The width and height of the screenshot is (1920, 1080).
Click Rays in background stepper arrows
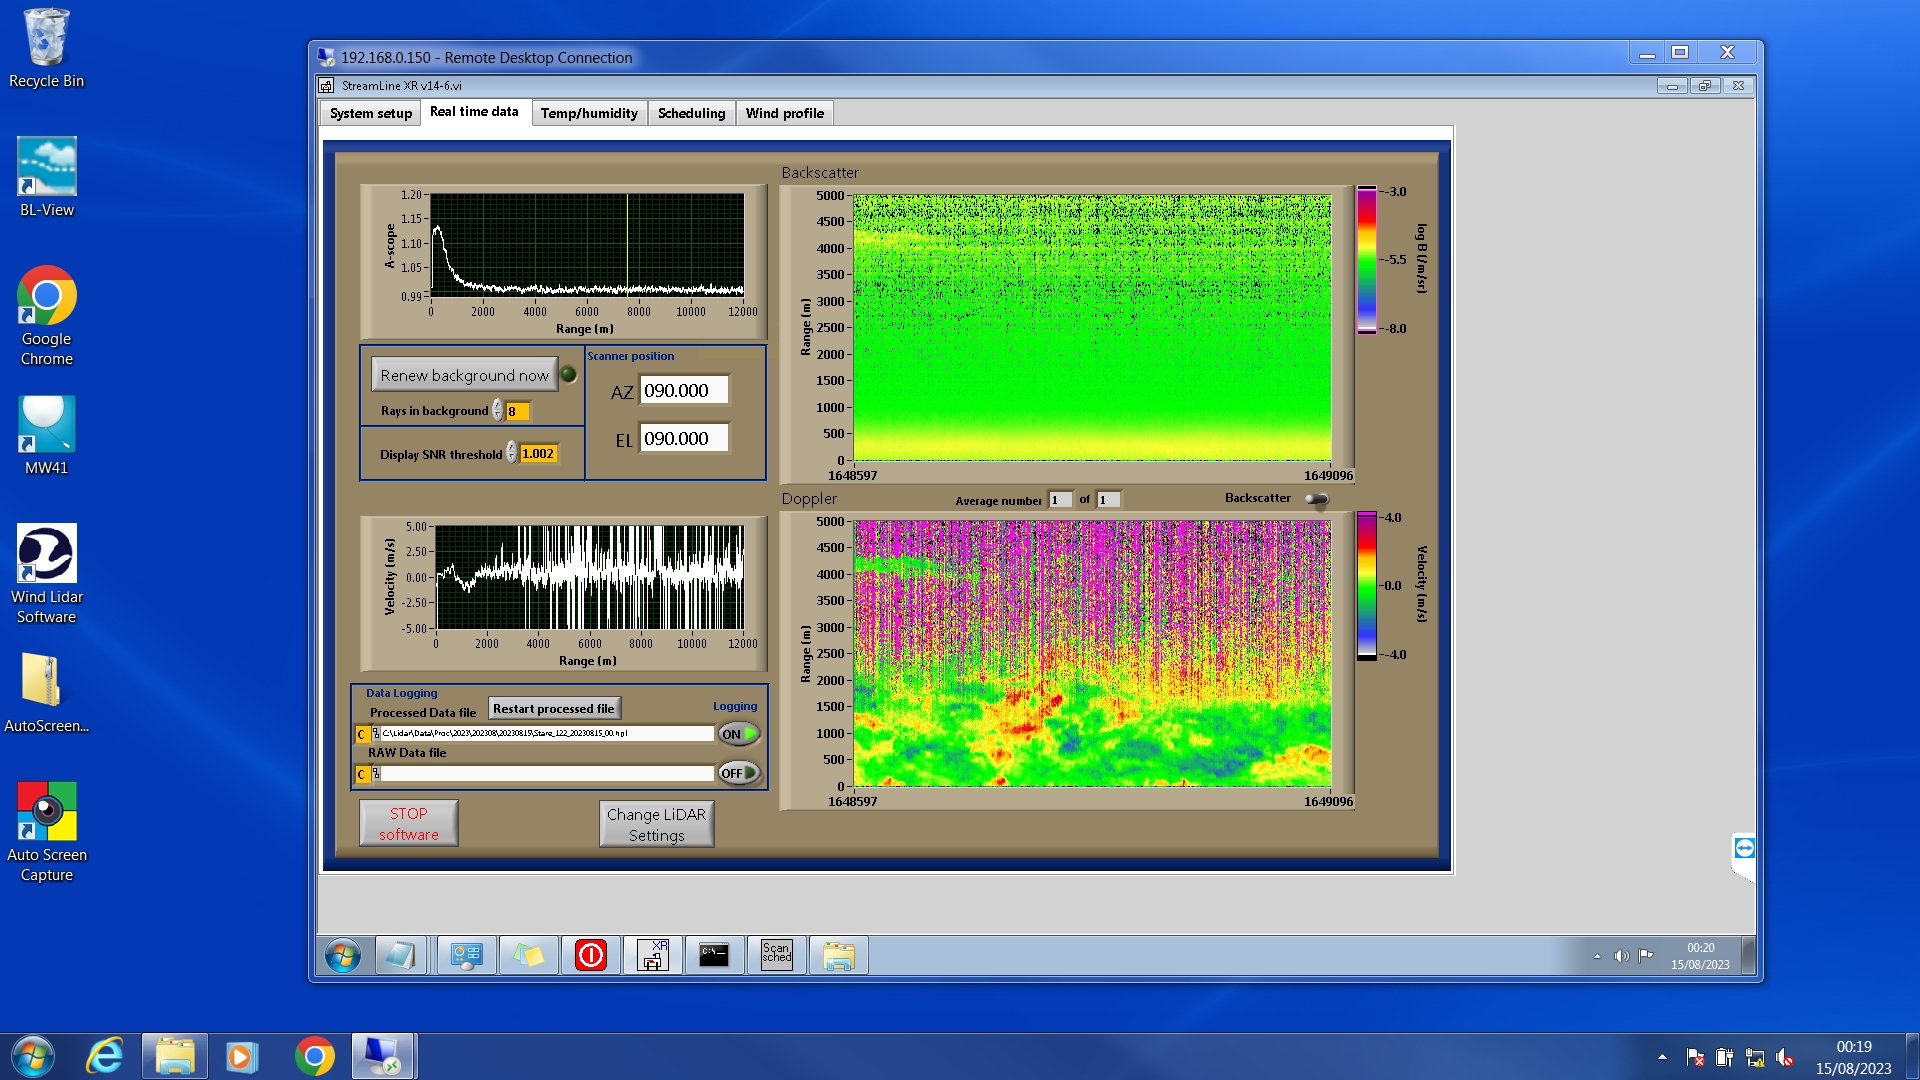click(497, 411)
